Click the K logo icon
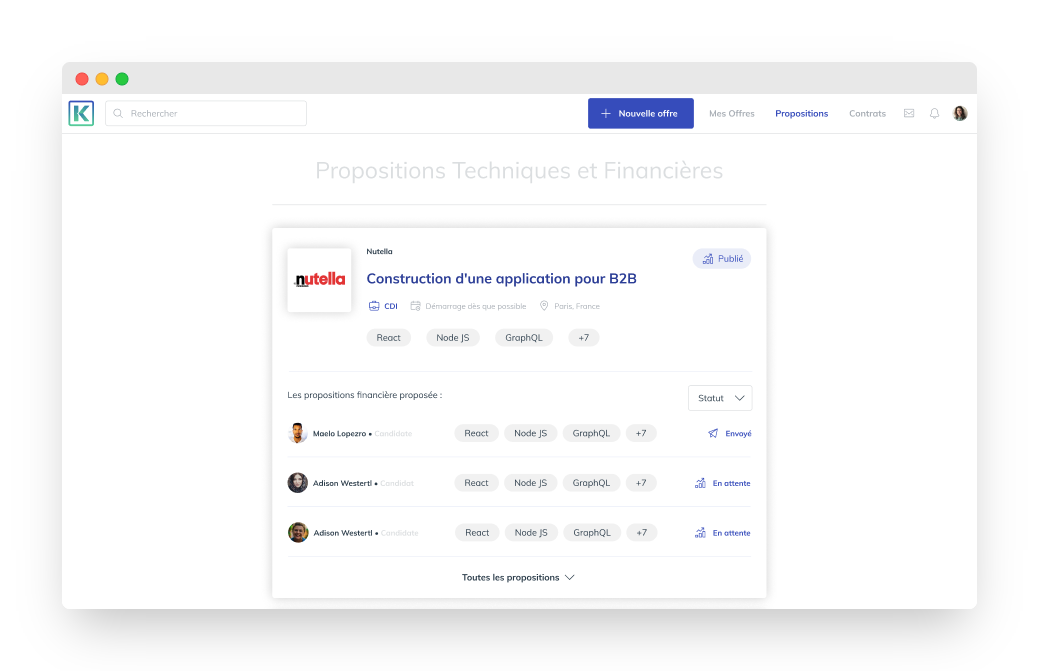This screenshot has height=671, width=1039. [81, 113]
